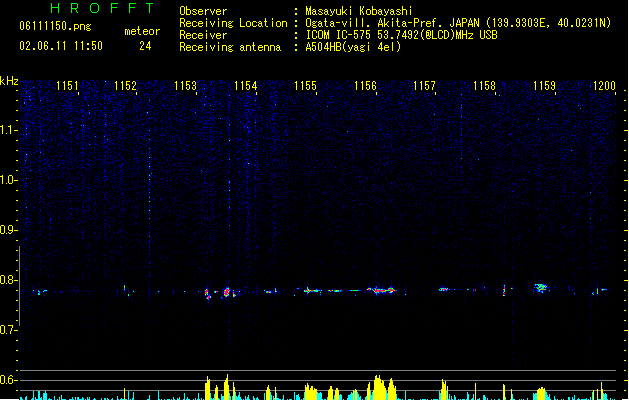Click the Receiver label

point(203,35)
